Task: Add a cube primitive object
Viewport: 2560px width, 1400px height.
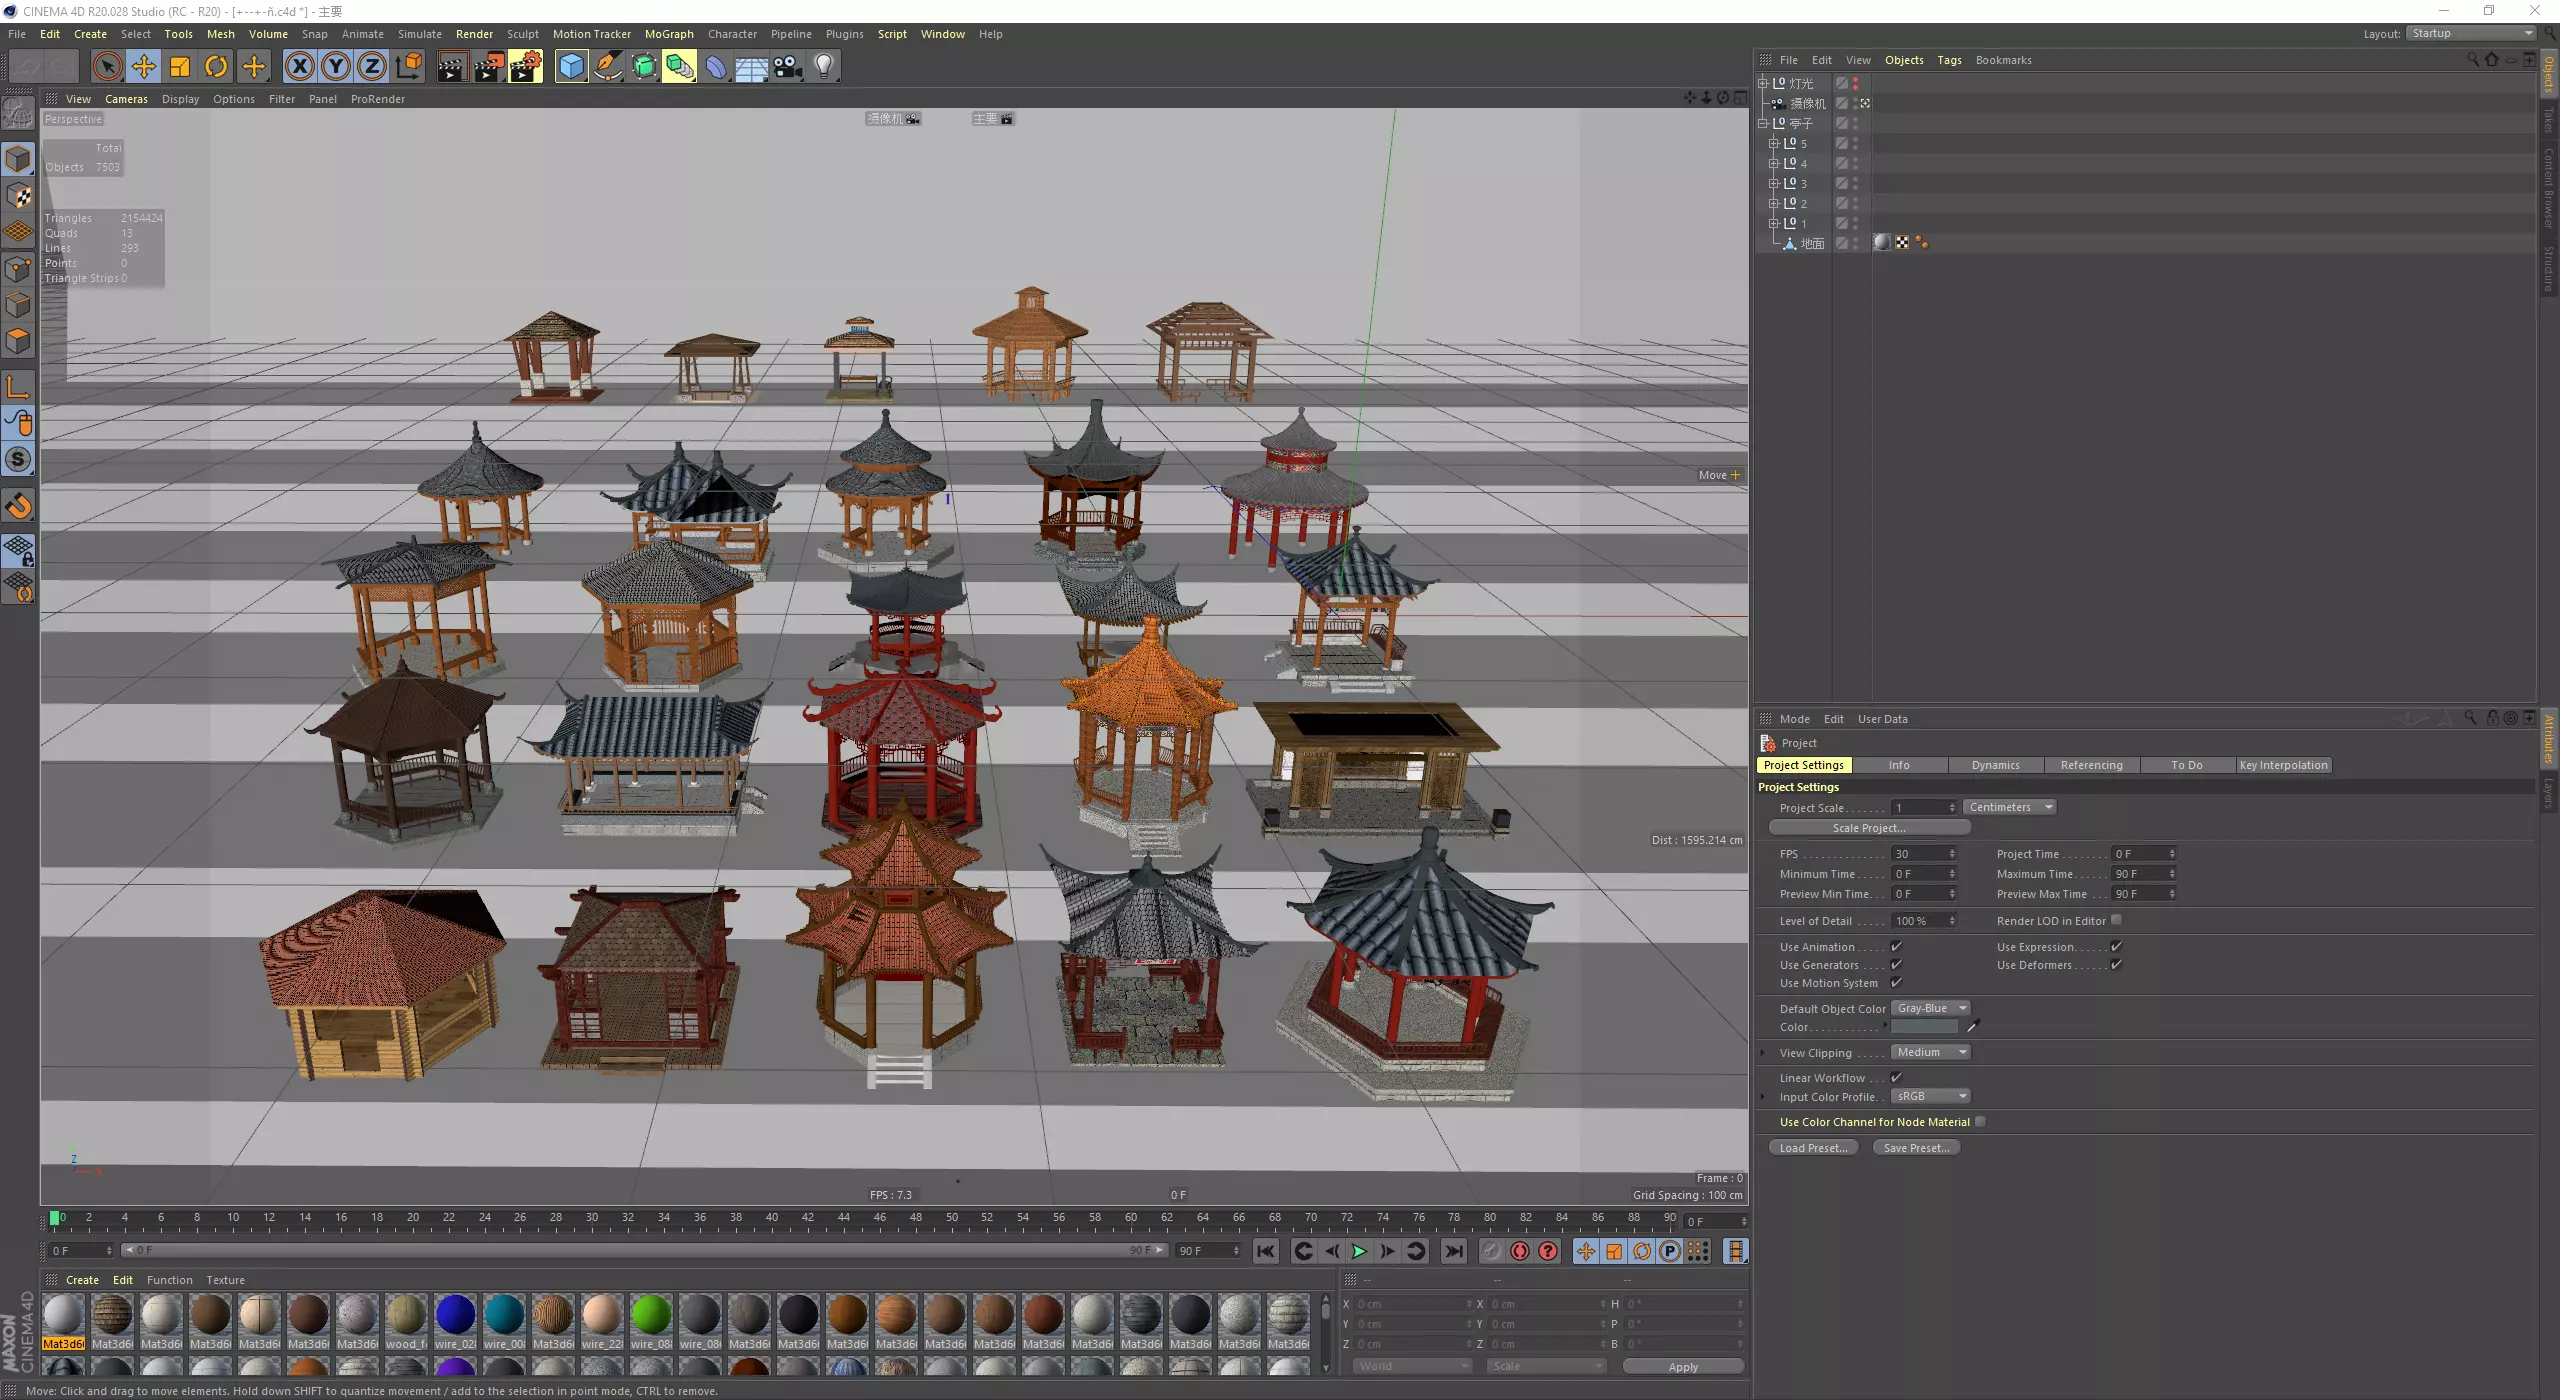Action: [571, 67]
